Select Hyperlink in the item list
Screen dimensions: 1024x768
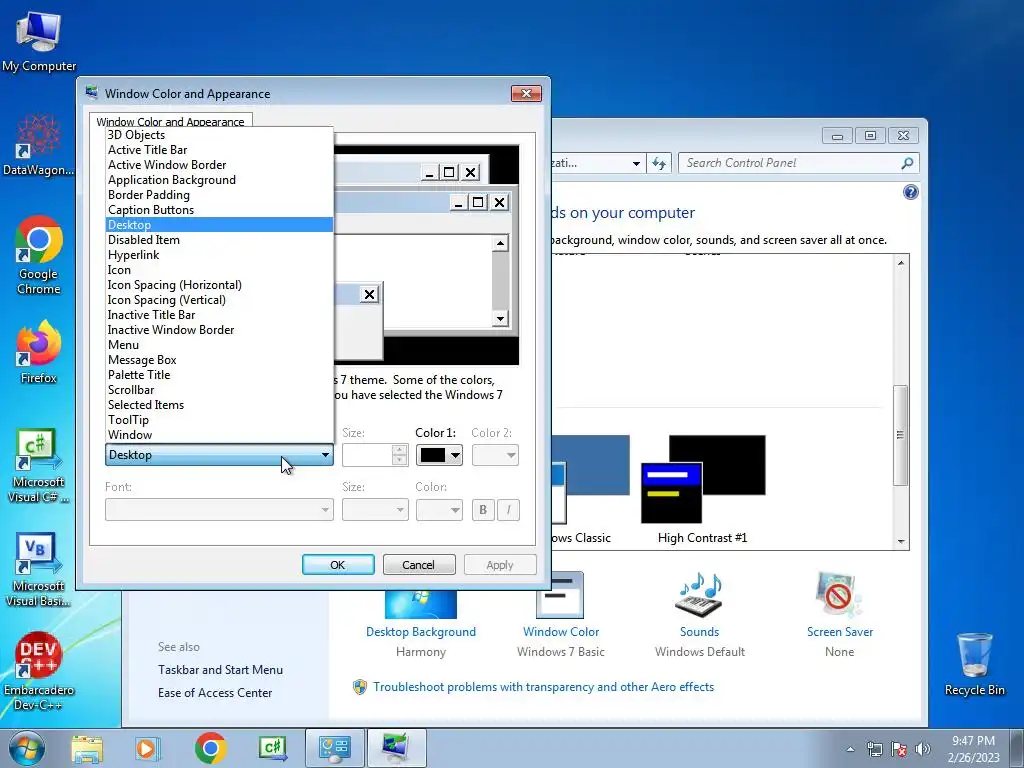(x=219, y=255)
